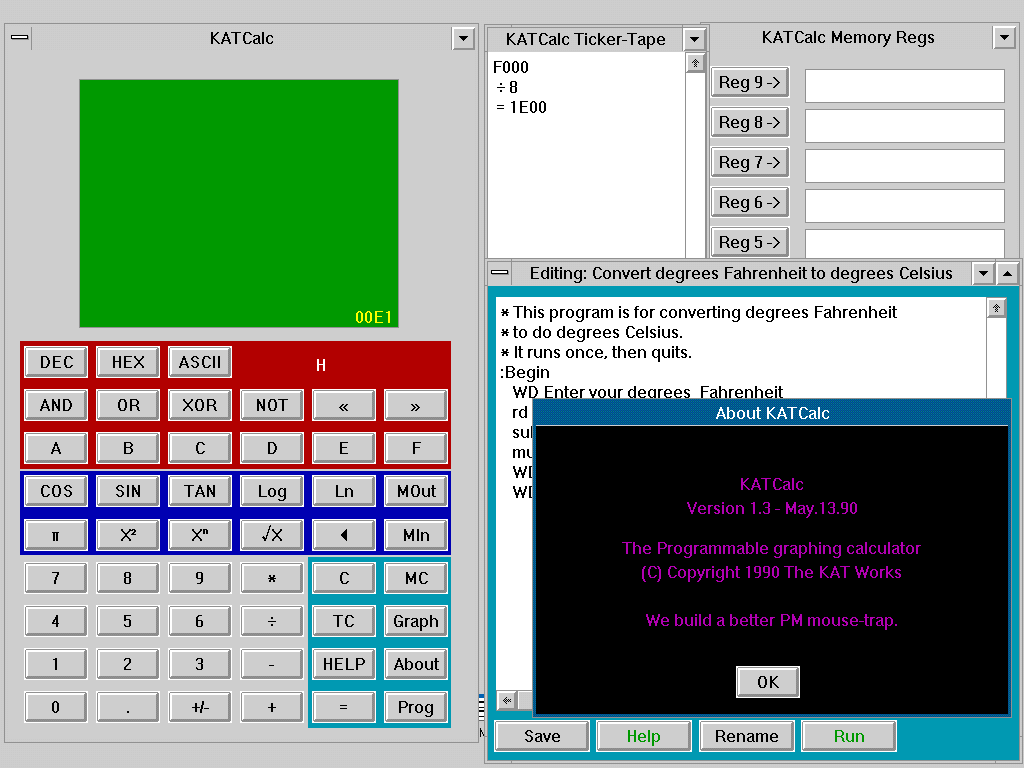Click the Reg 6 -> button
The image size is (1024, 768).
click(x=750, y=202)
